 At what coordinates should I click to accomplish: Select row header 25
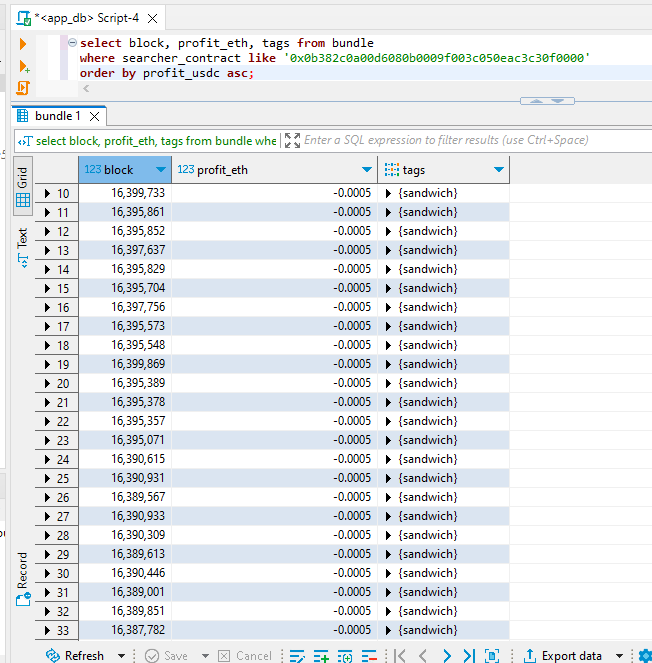coord(57,479)
